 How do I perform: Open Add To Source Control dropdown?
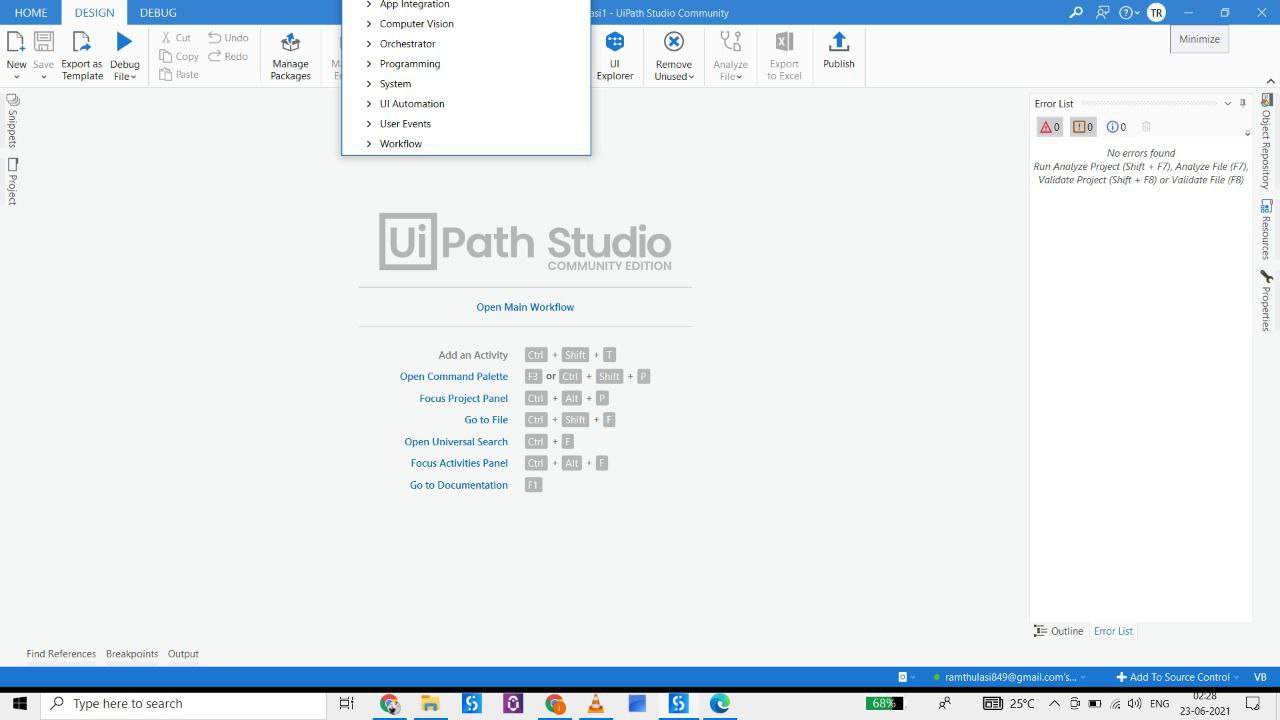(x=1177, y=677)
